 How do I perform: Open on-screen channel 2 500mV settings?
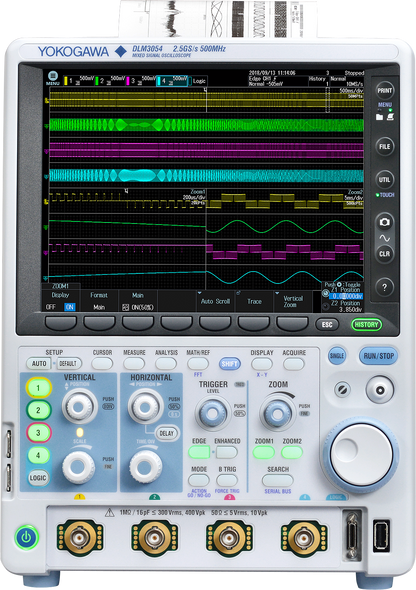(109, 81)
